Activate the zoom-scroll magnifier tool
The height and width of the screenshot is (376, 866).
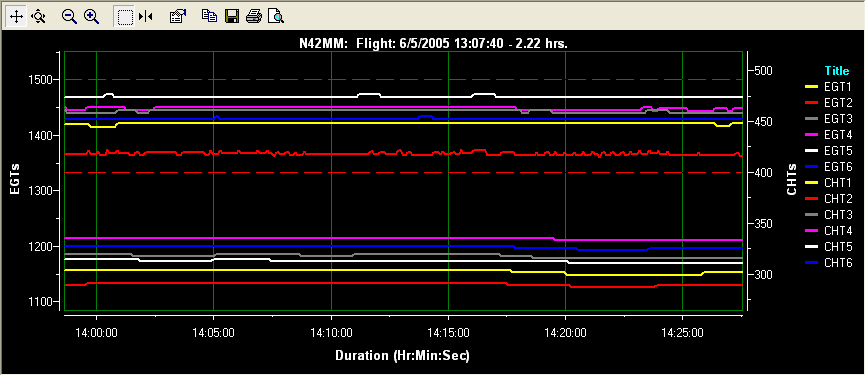[x=38, y=17]
